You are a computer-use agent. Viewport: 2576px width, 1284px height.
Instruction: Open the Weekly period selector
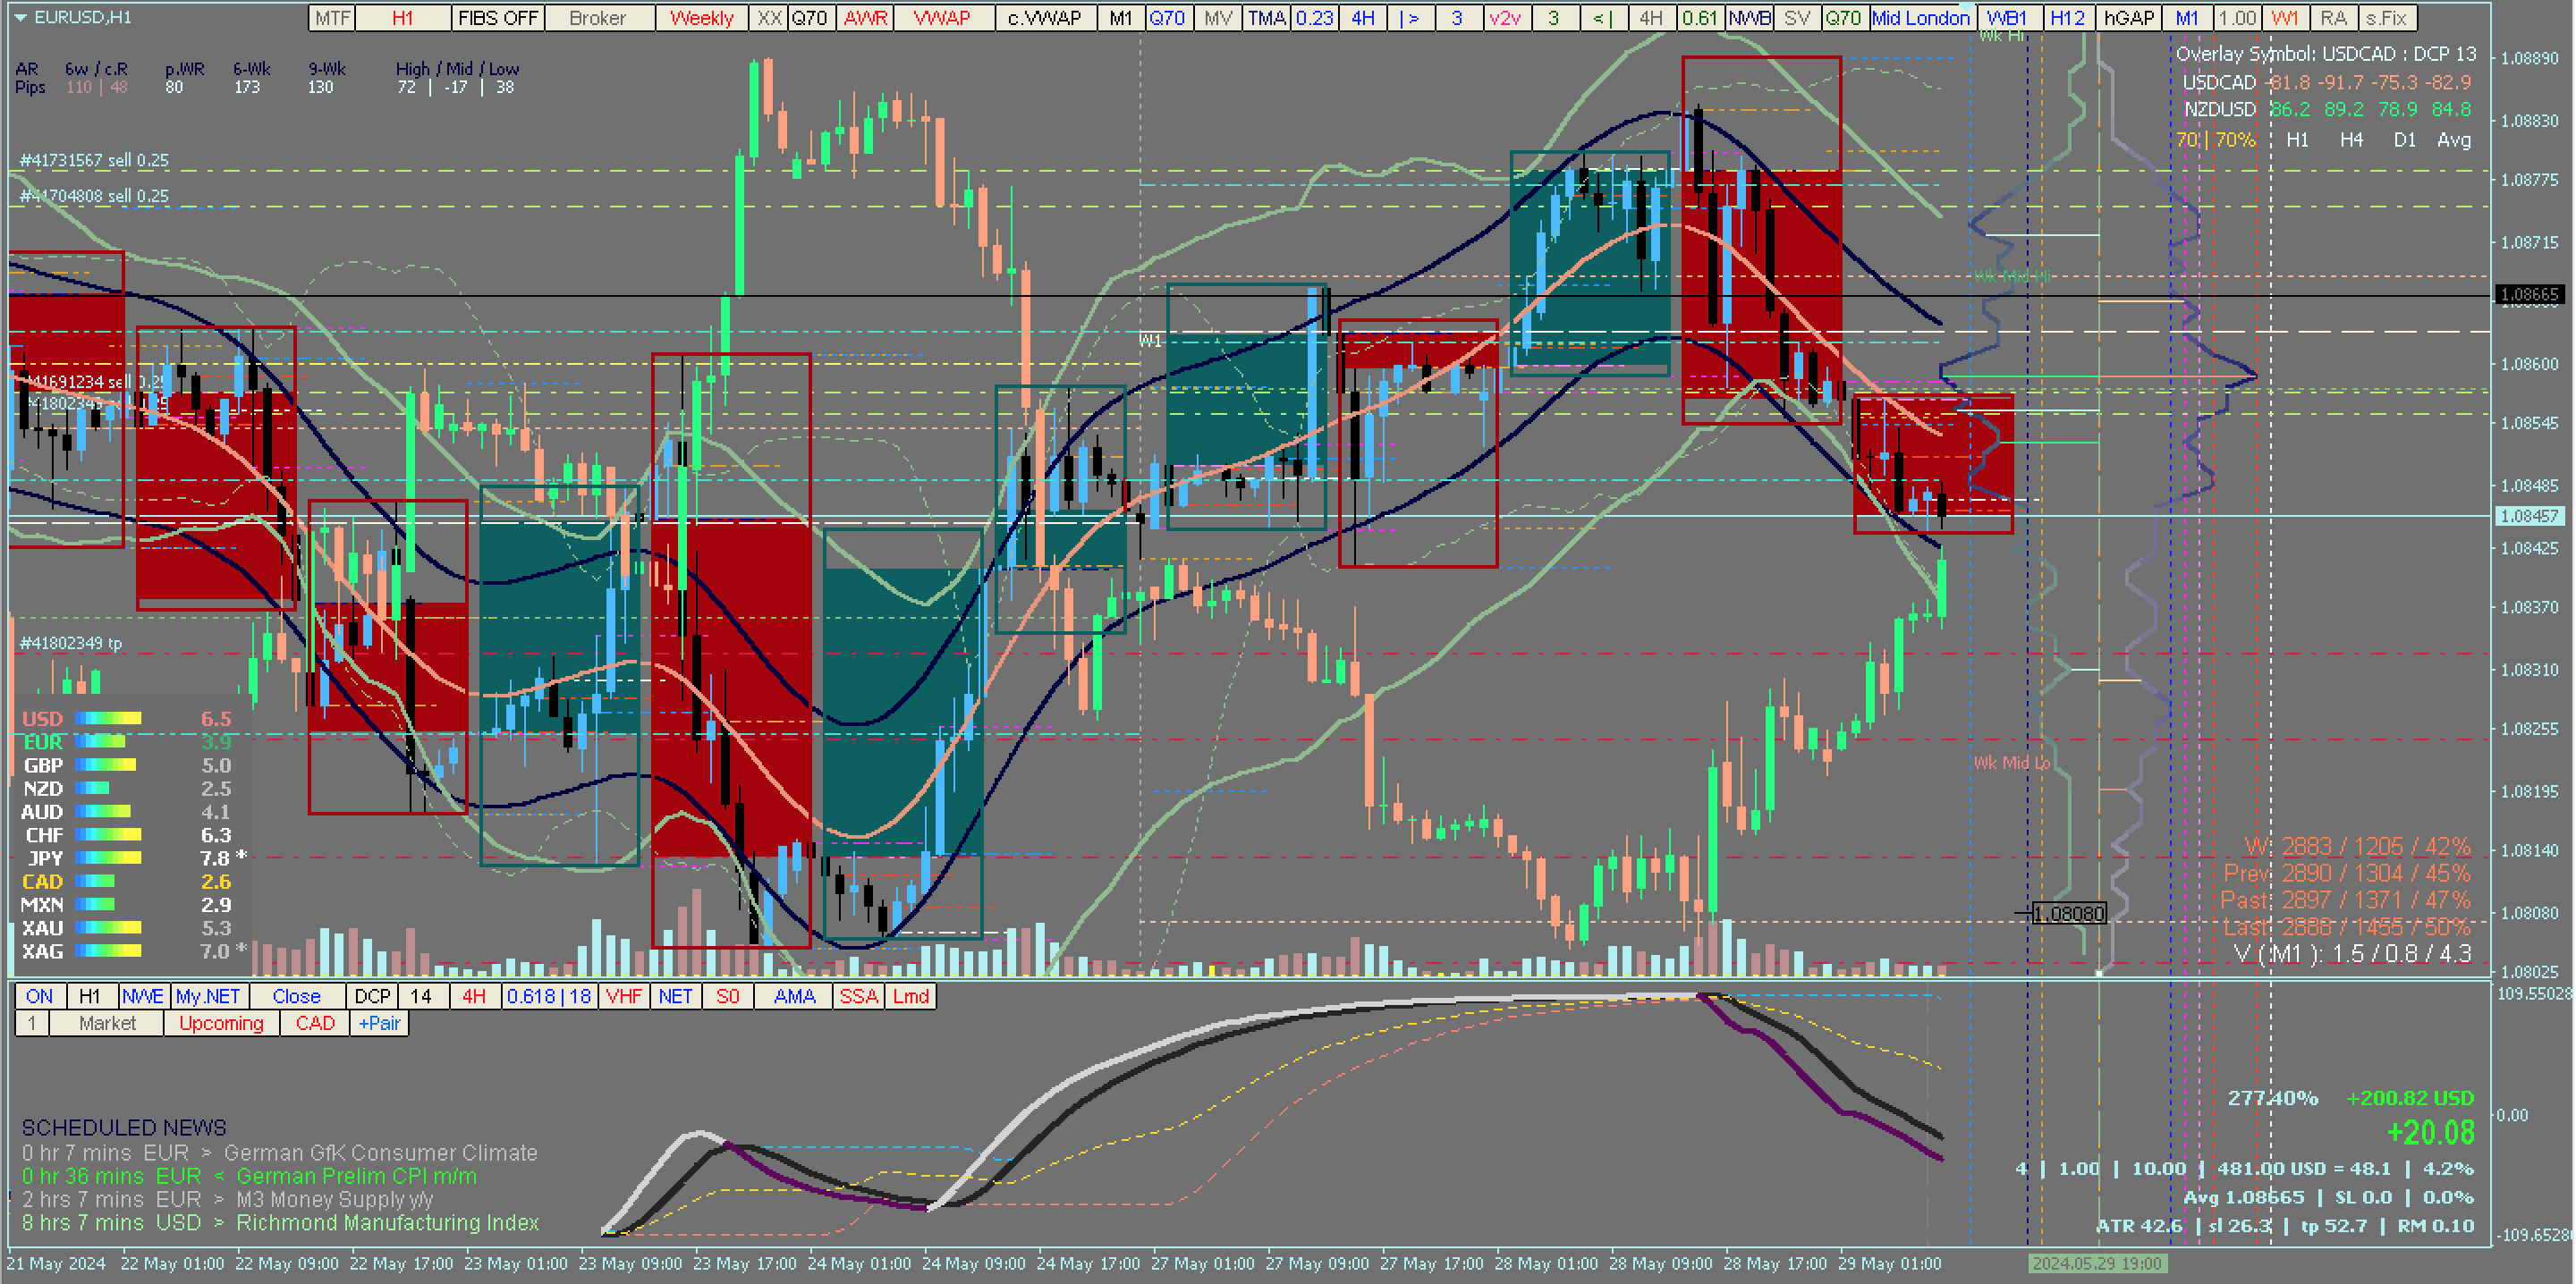(701, 18)
